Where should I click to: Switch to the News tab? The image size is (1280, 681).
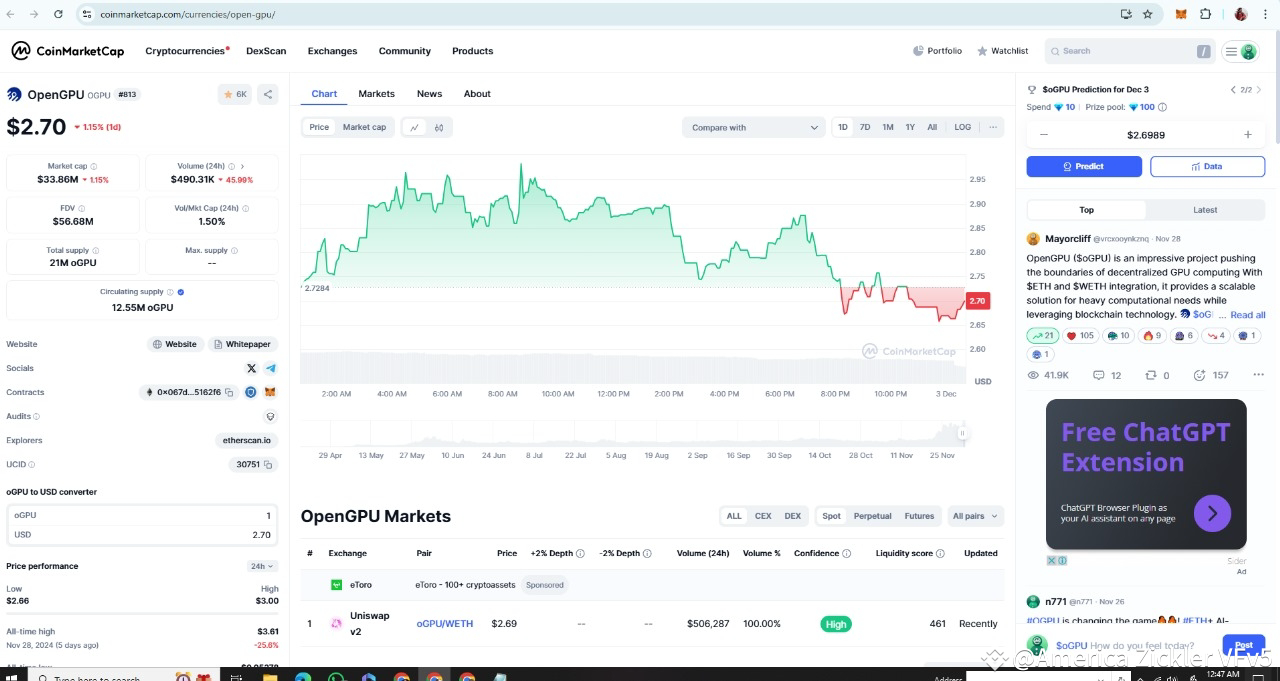click(429, 94)
